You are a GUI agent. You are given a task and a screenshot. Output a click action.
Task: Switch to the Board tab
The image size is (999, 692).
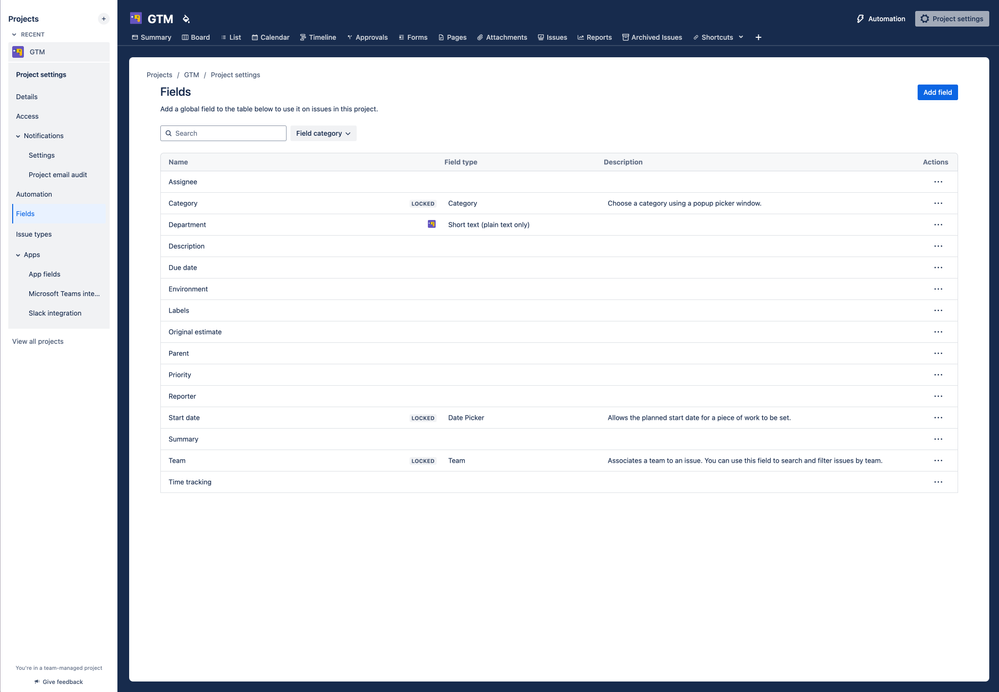(196, 37)
